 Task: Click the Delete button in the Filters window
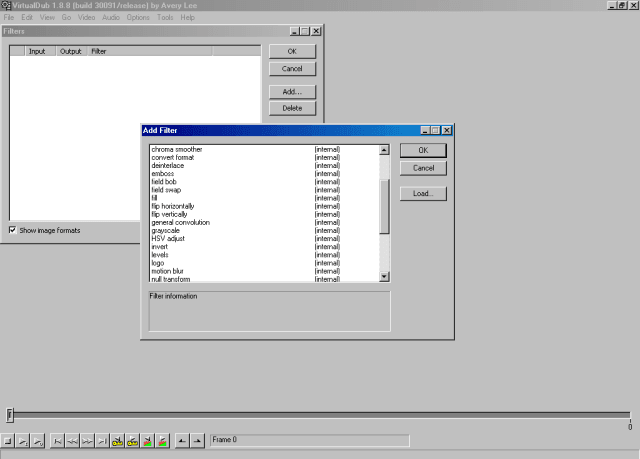292,108
